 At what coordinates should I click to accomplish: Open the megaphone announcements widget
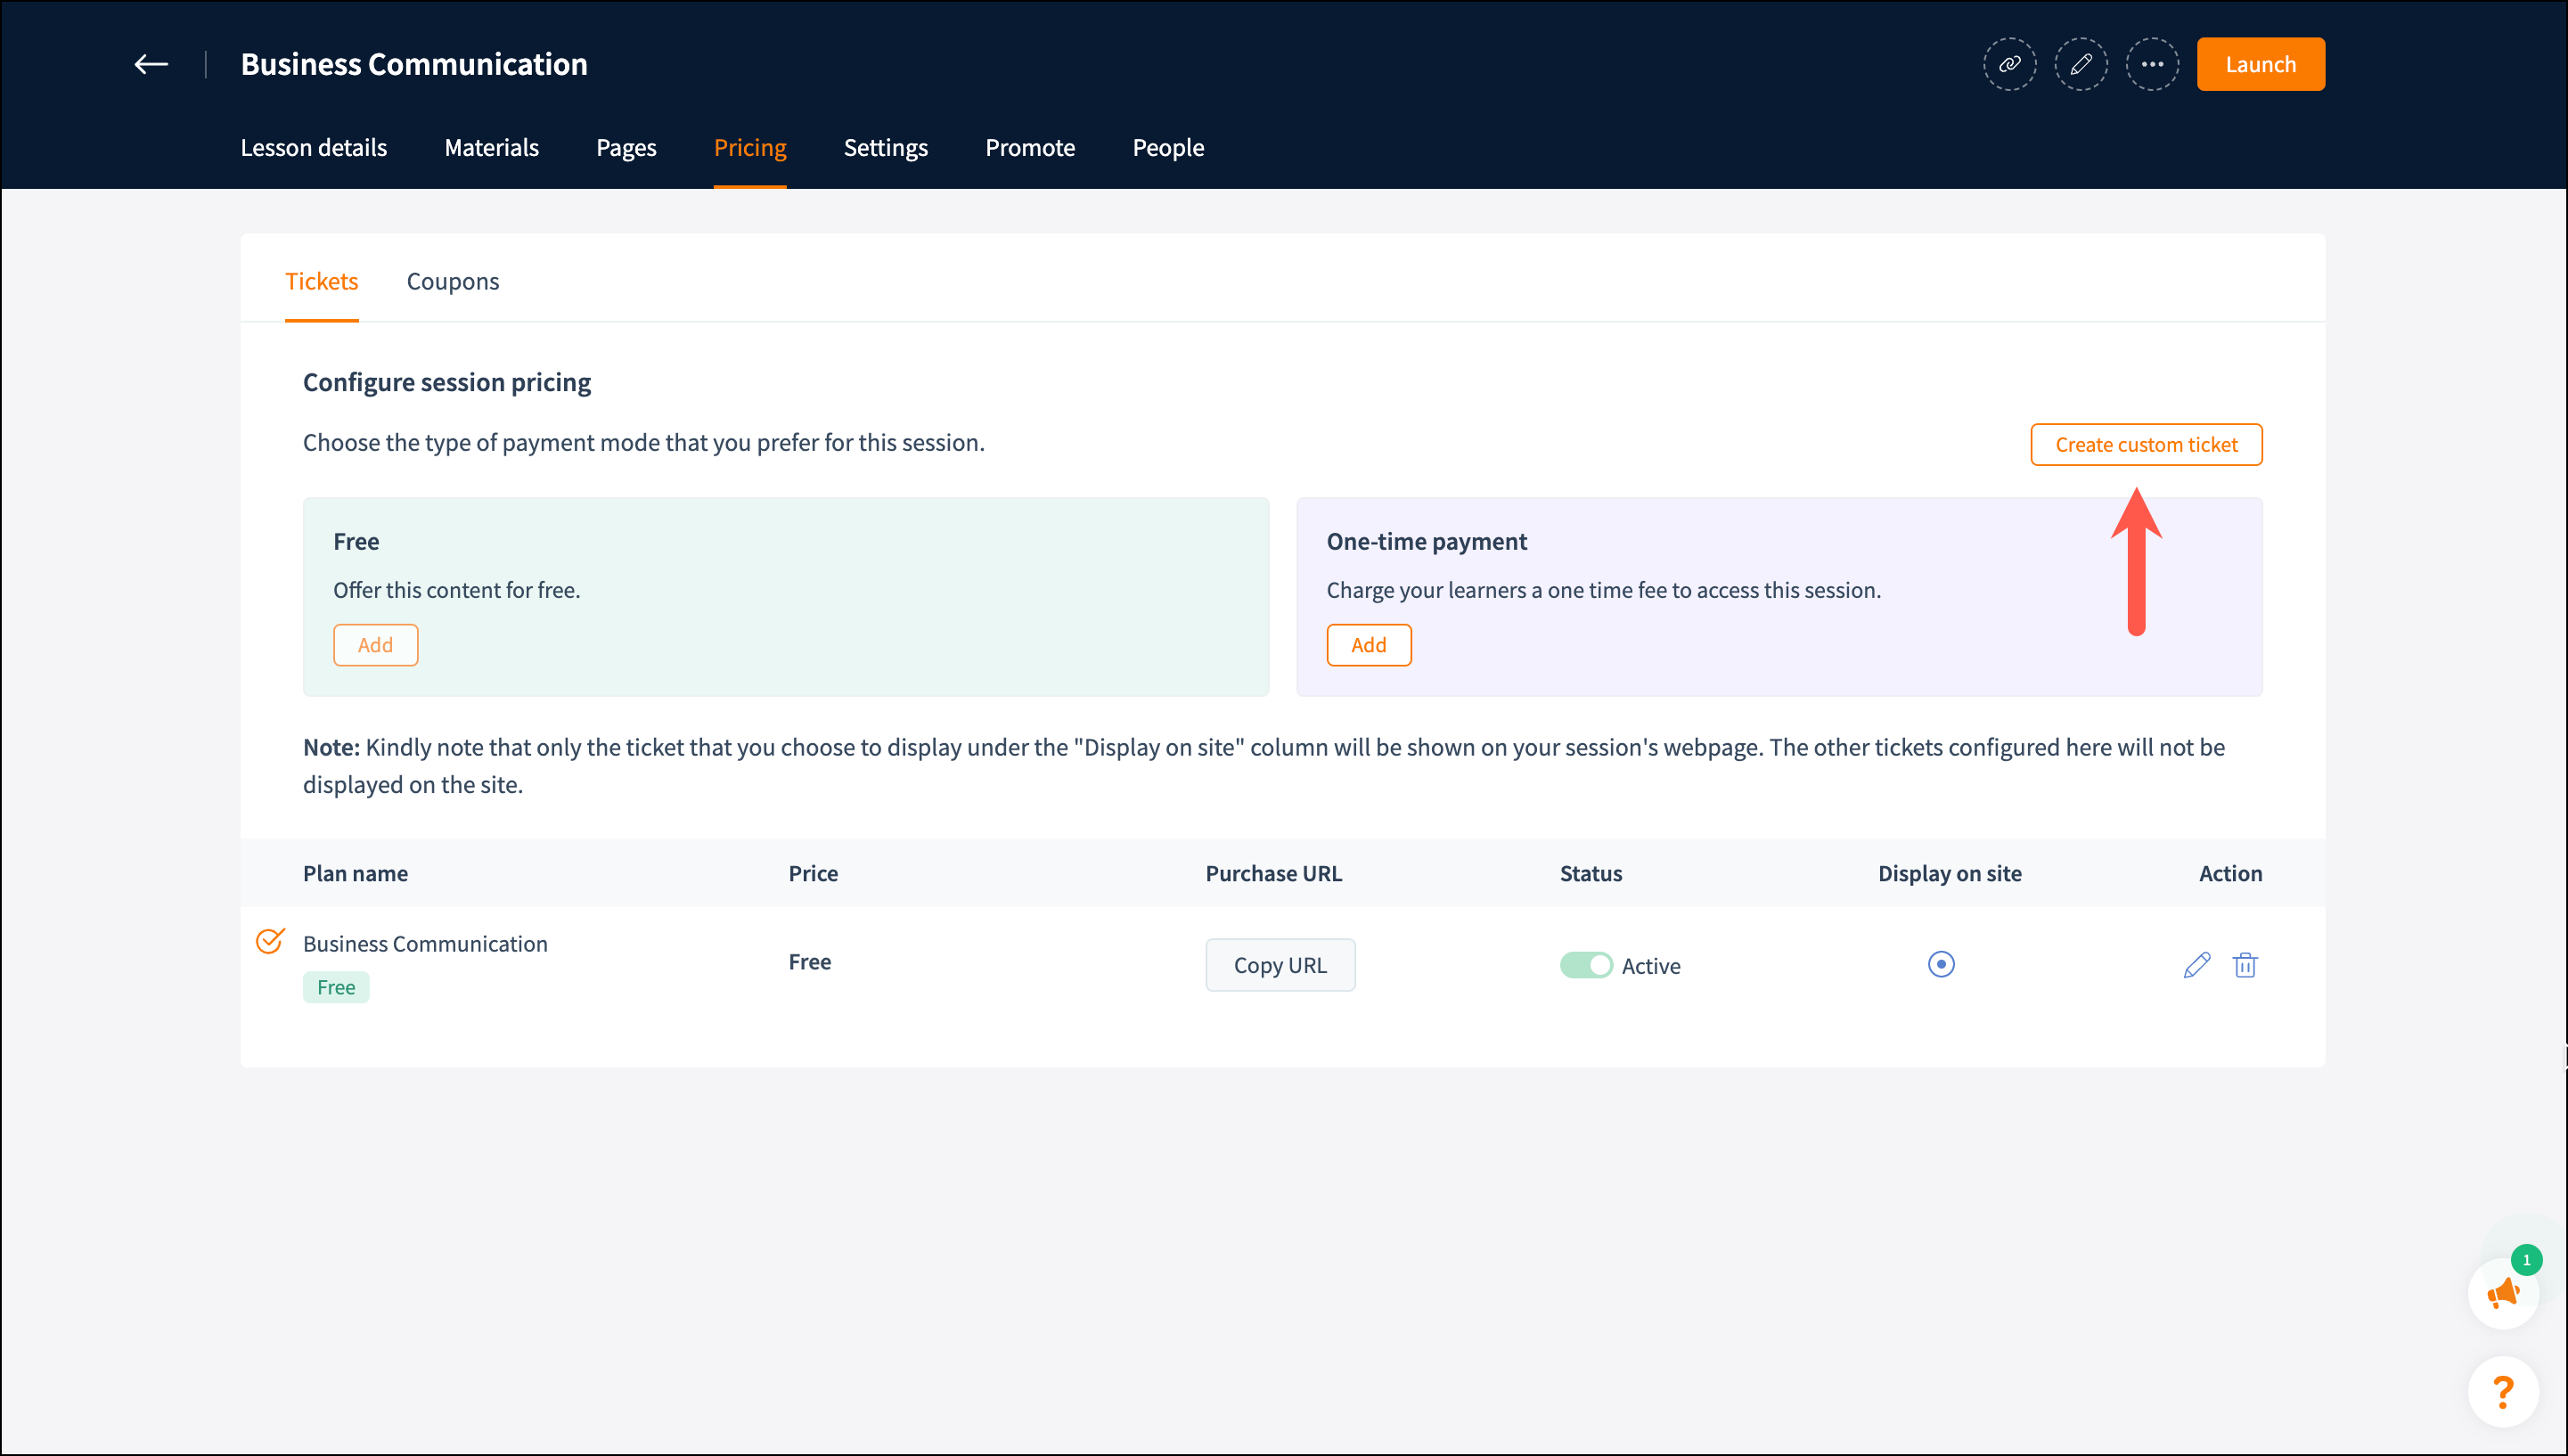point(2503,1294)
